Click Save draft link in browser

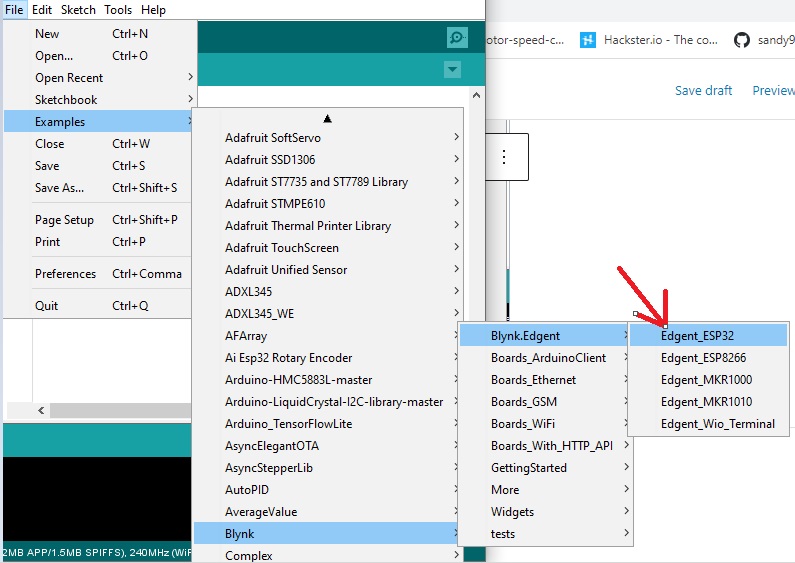pyautogui.click(x=703, y=90)
